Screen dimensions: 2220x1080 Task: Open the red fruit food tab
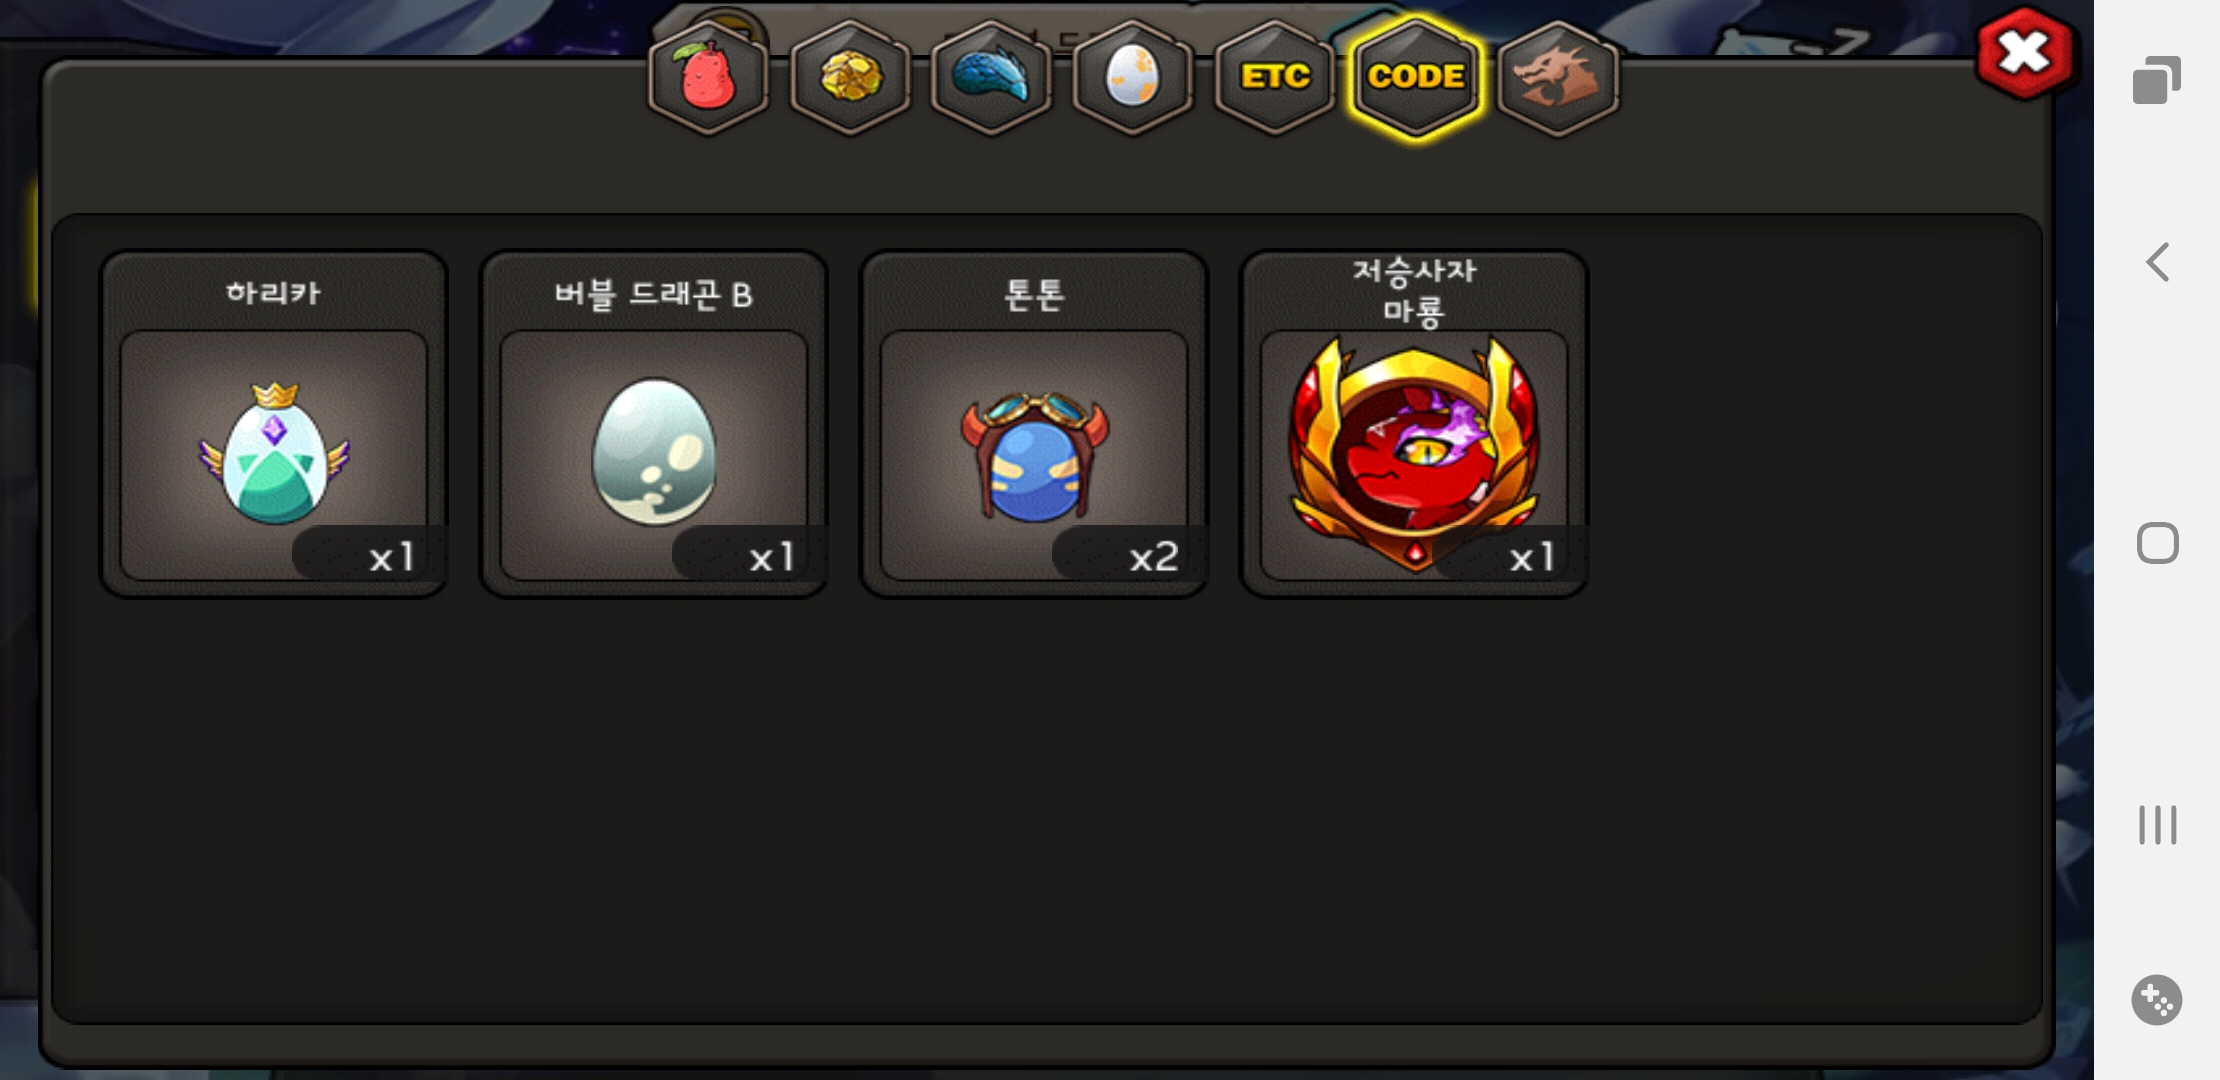tap(708, 77)
